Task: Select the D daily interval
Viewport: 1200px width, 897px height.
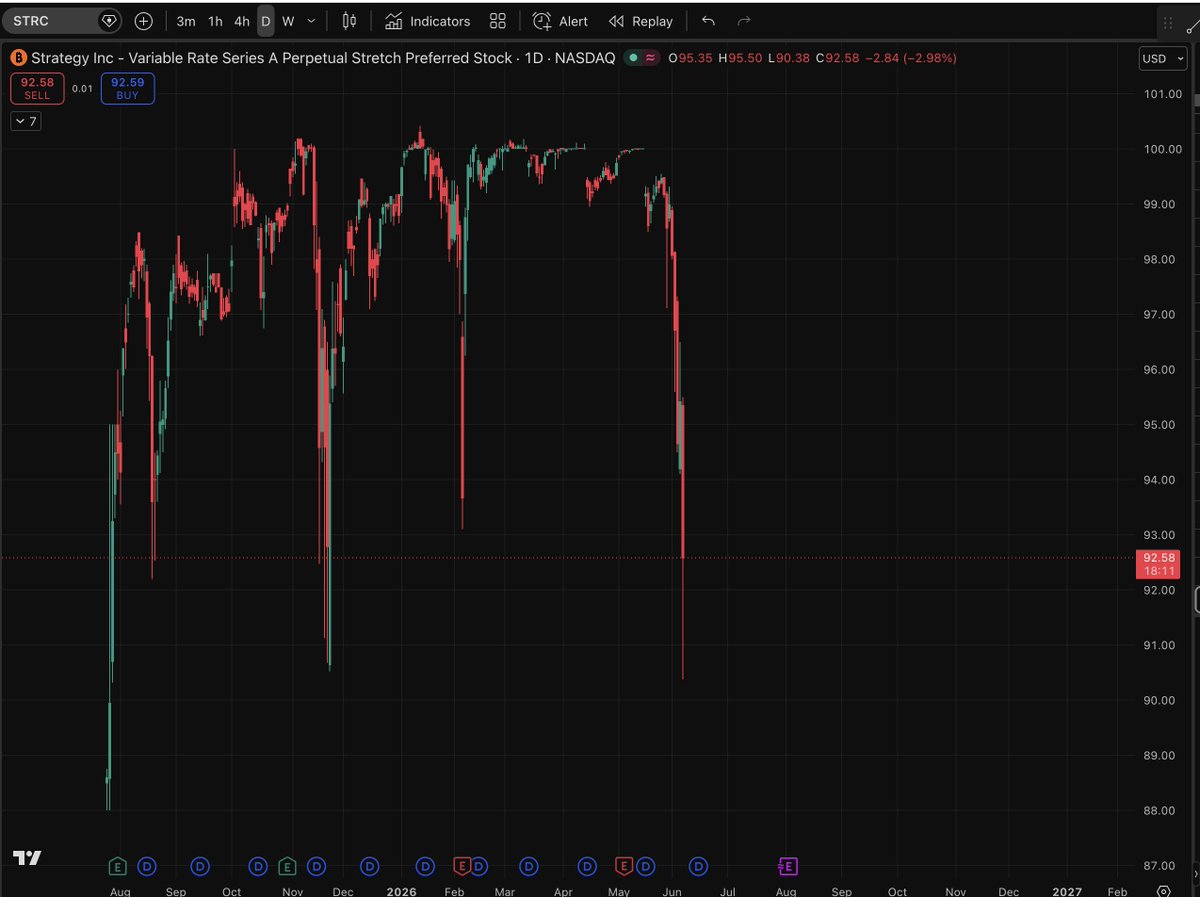Action: click(266, 21)
